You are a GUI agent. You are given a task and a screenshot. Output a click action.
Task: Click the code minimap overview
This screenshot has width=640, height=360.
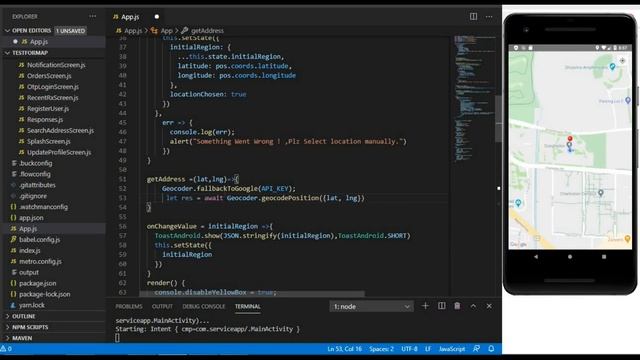[x=474, y=99]
